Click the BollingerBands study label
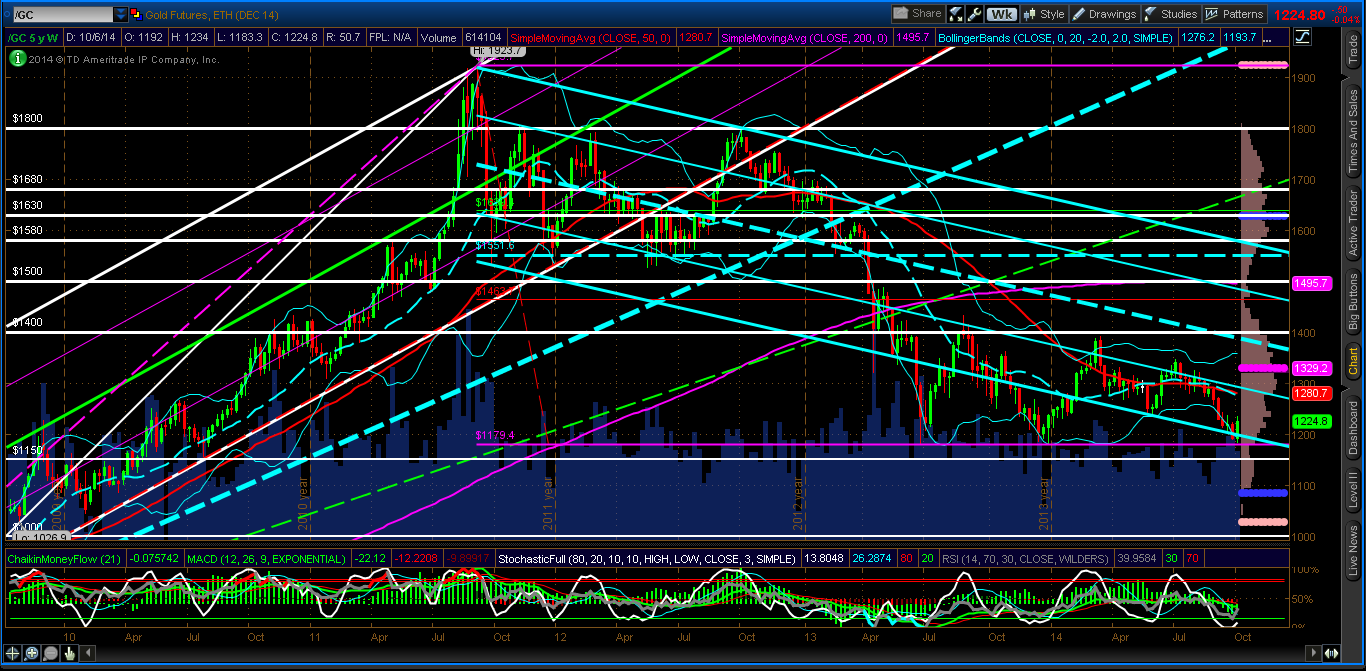This screenshot has height=671, width=1366. (x=1055, y=38)
